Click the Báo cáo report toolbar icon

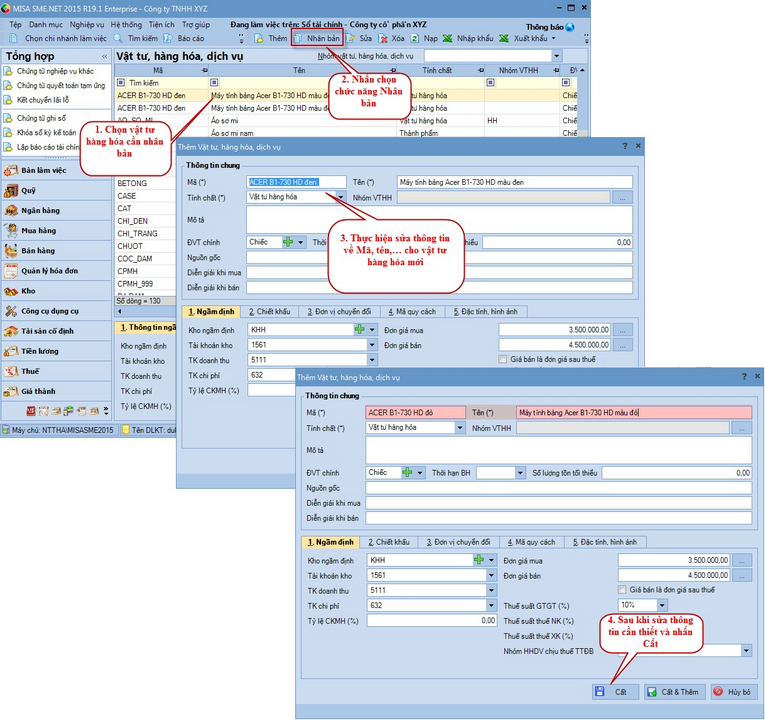tap(168, 38)
